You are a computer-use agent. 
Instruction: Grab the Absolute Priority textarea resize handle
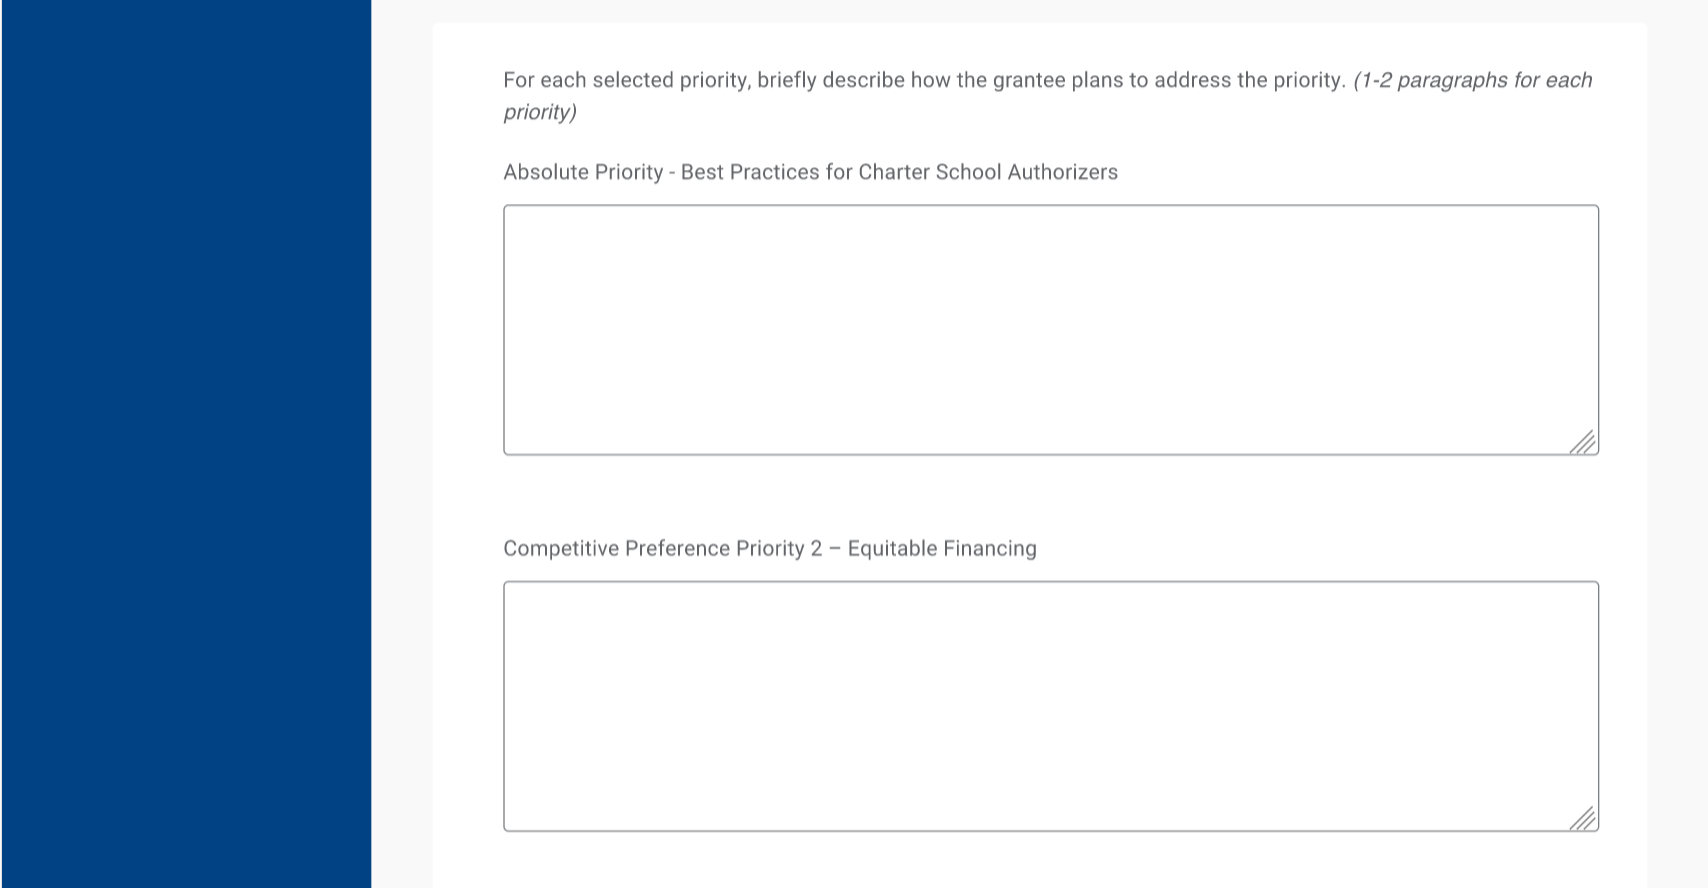click(x=1582, y=443)
